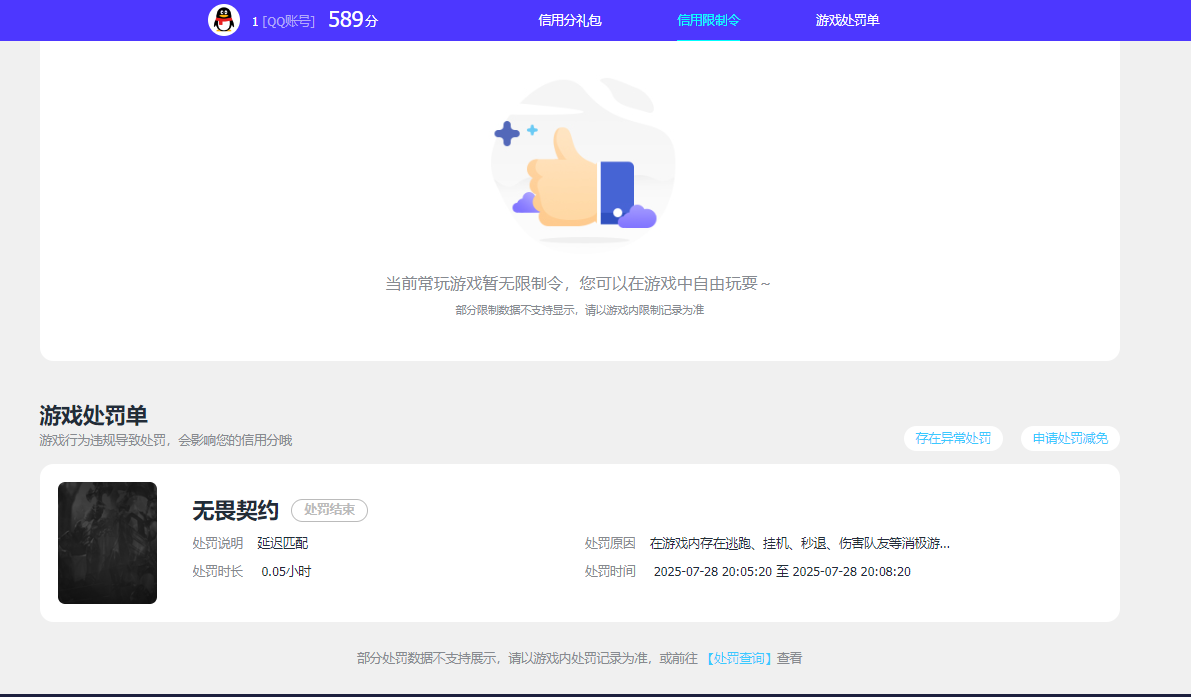Click the 处罚时间 date range
This screenshot has height=697, width=1191.
point(783,571)
